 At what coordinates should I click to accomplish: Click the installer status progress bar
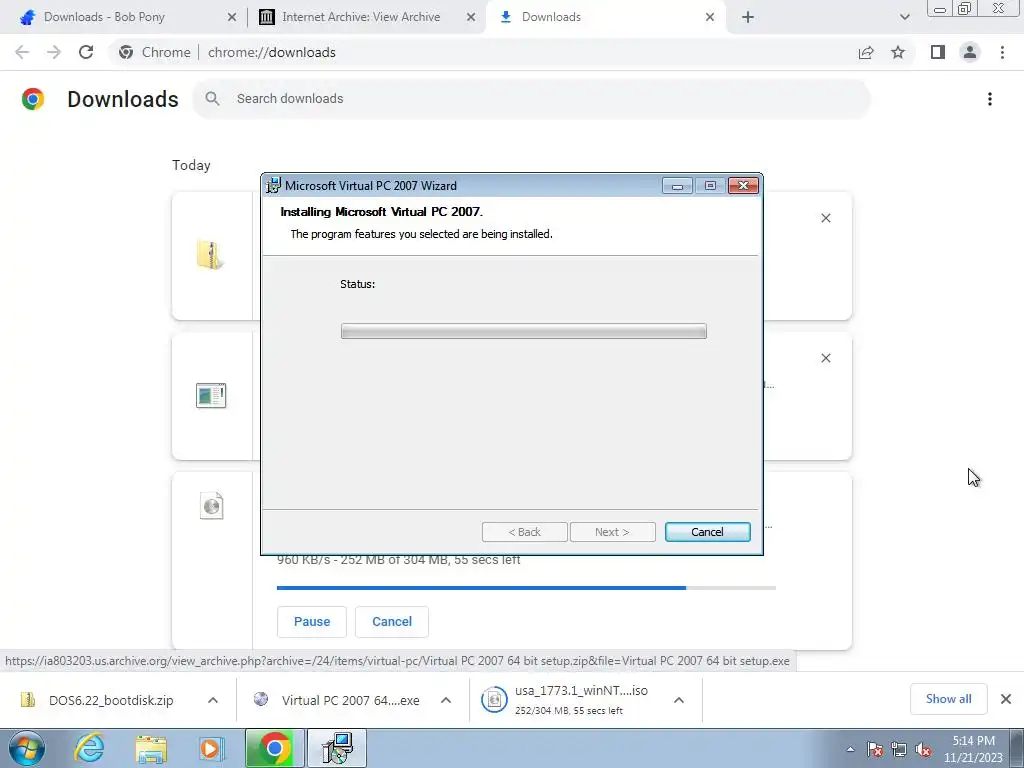tap(523, 331)
